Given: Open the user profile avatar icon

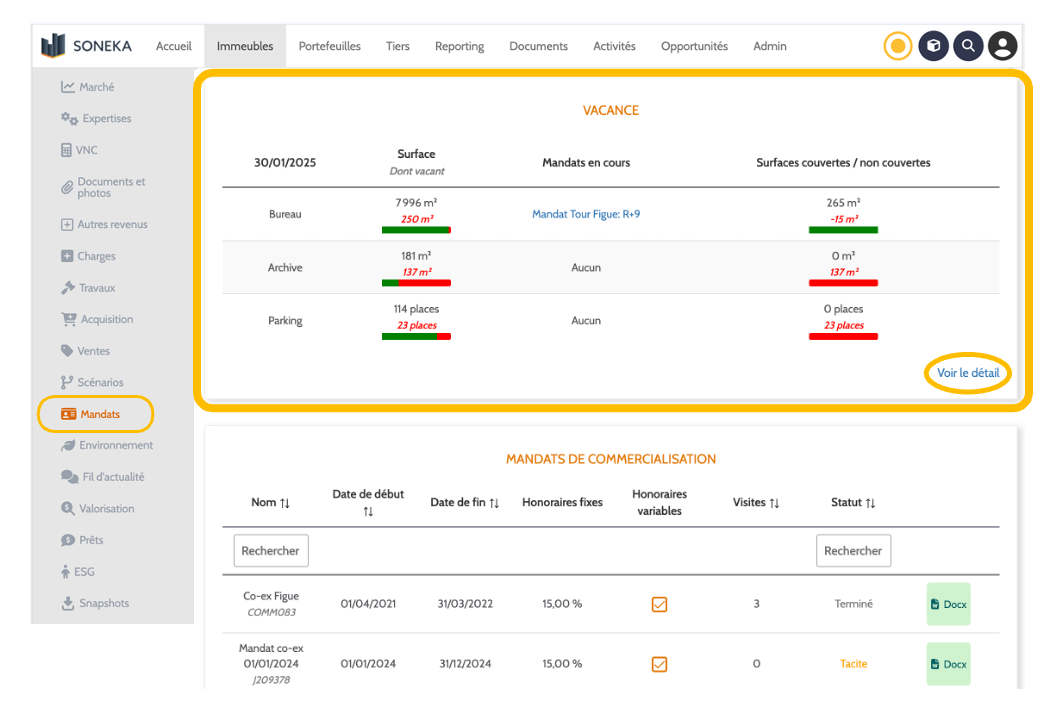Looking at the screenshot, I should [x=1002, y=46].
